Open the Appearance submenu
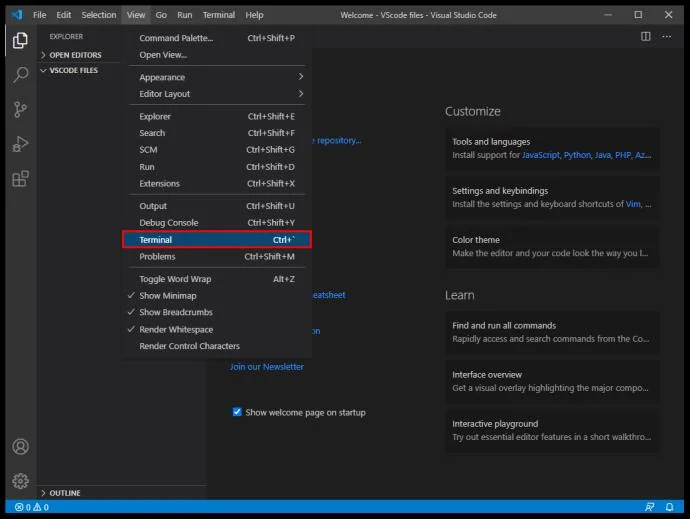 [x=217, y=77]
